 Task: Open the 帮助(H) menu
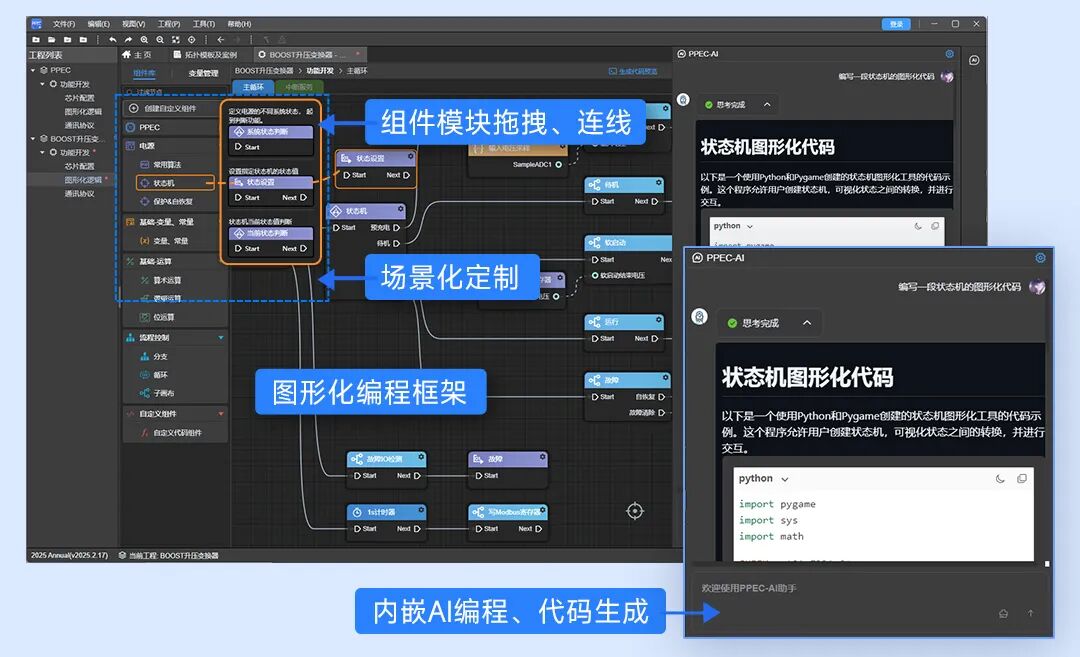[x=239, y=24]
